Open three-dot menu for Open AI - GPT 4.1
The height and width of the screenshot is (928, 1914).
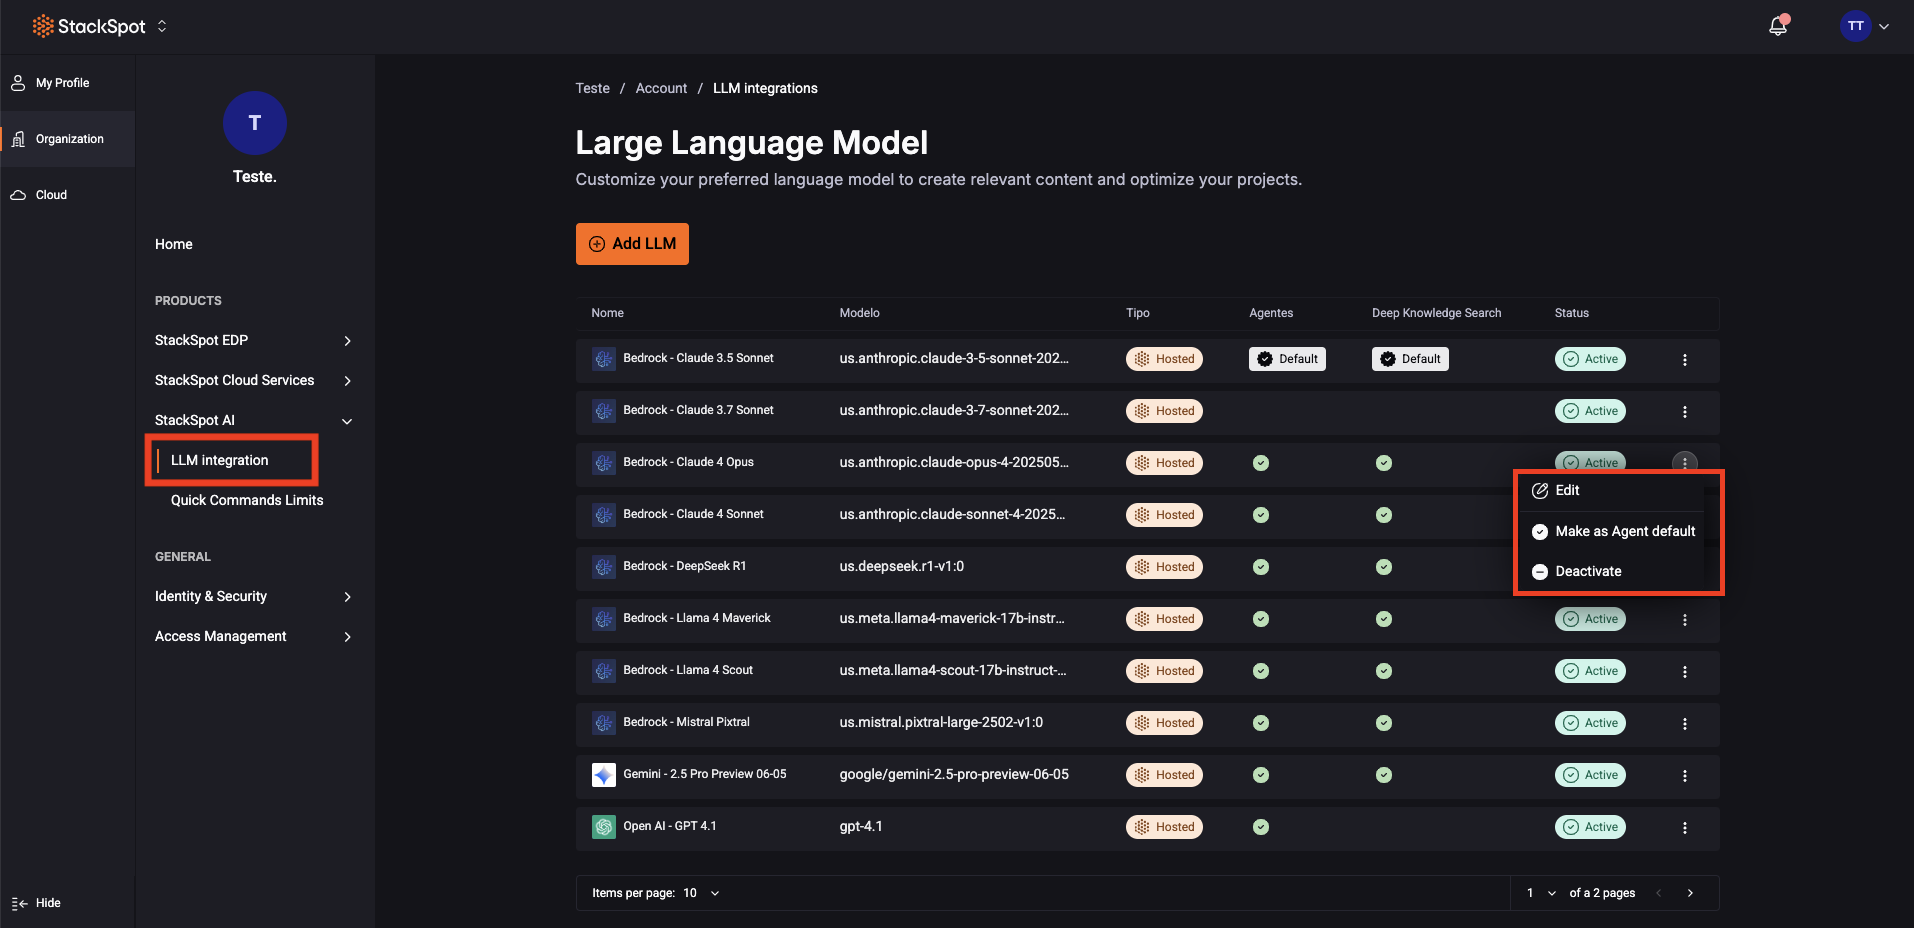1684,828
